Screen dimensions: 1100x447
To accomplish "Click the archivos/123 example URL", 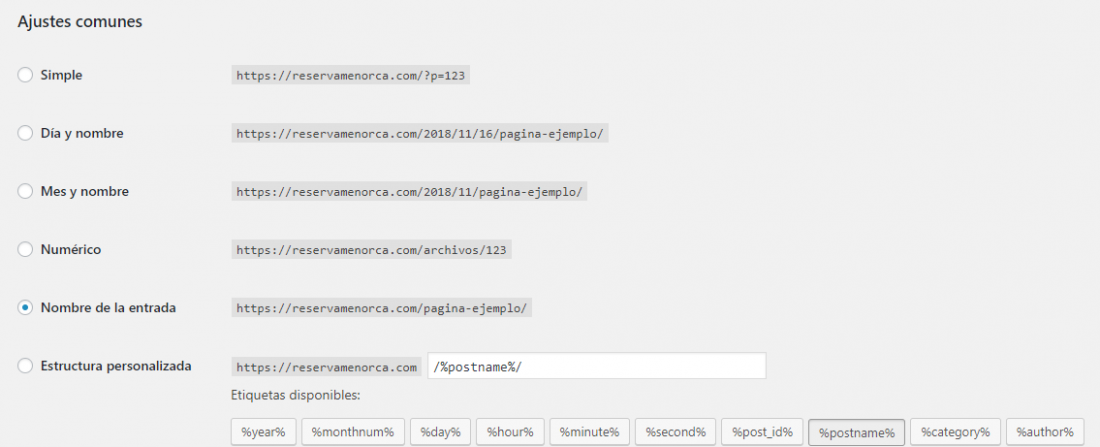I will pos(371,250).
